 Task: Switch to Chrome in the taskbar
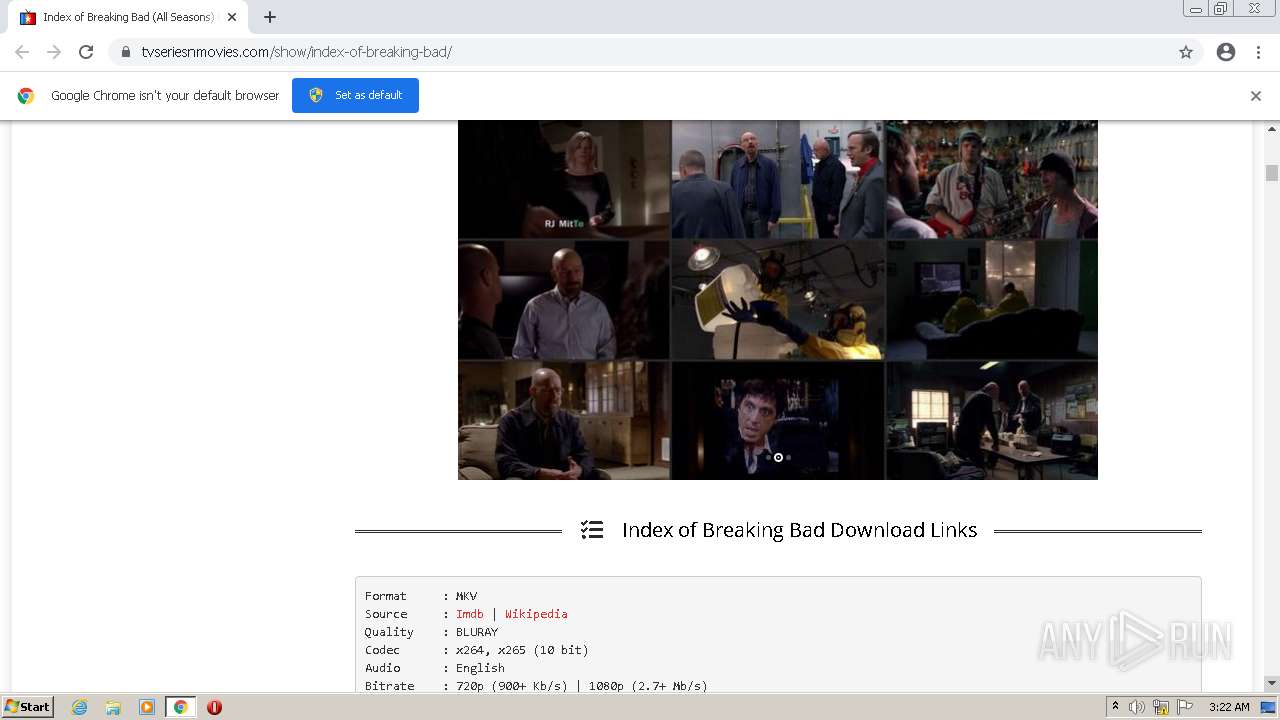pos(180,707)
